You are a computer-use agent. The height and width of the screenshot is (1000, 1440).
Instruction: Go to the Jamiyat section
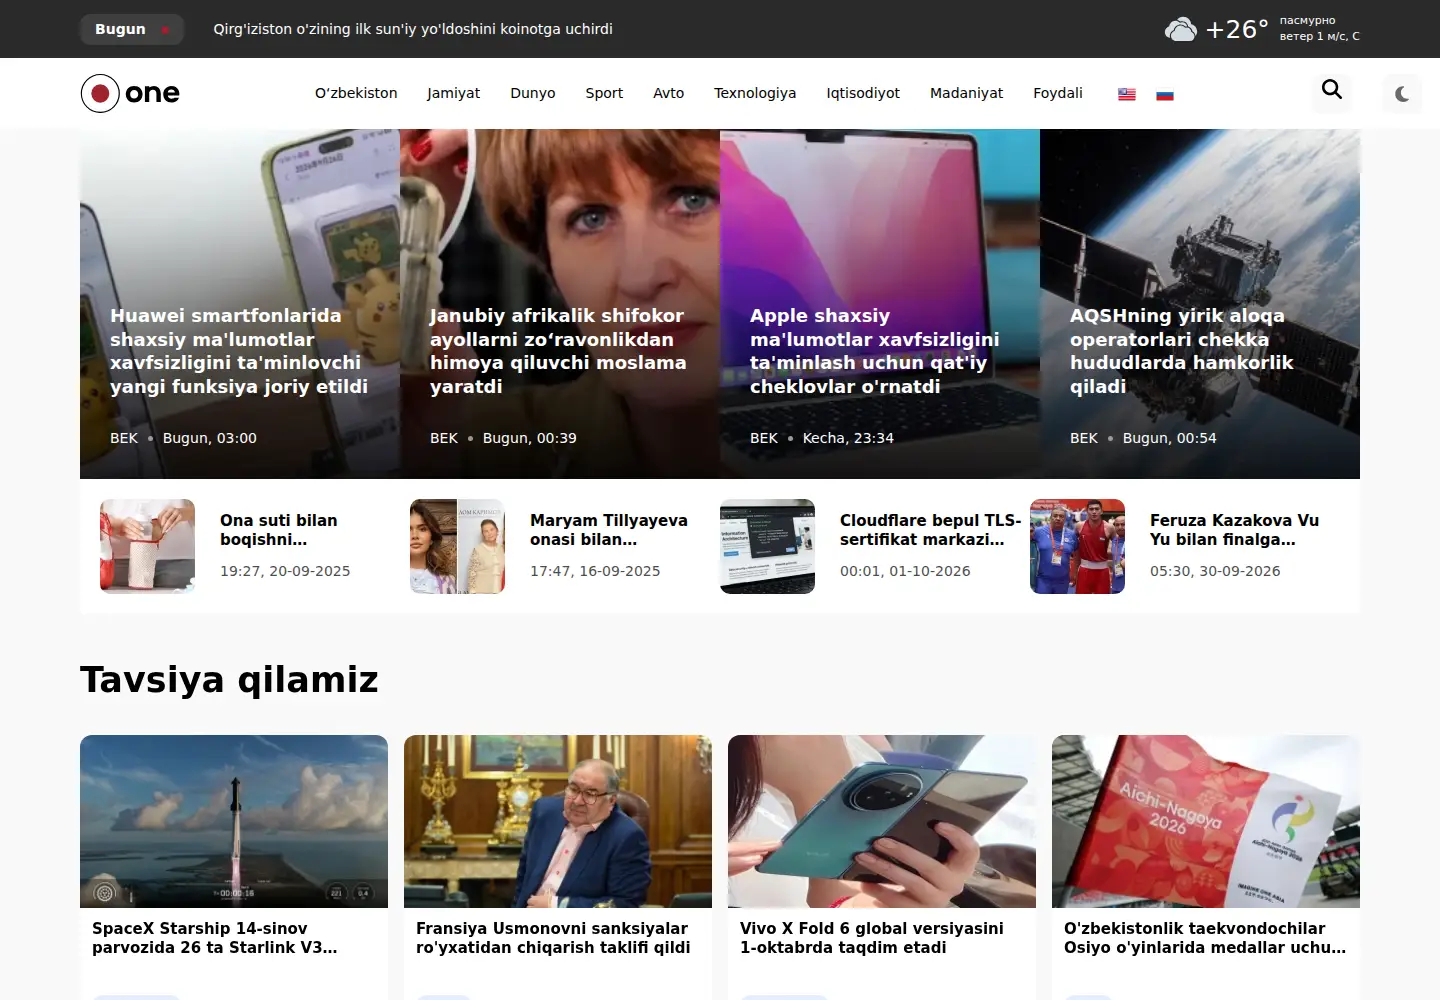click(x=454, y=93)
